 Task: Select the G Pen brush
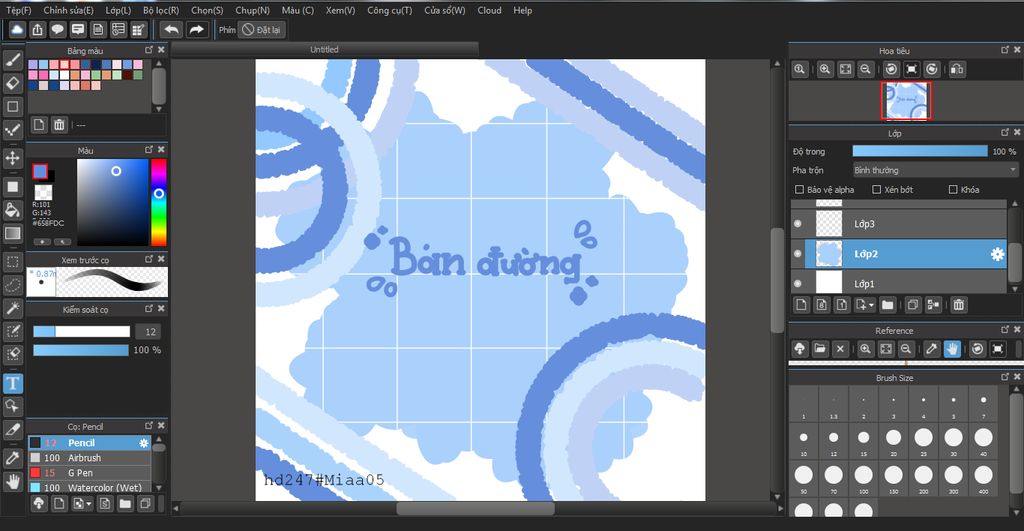(89, 473)
